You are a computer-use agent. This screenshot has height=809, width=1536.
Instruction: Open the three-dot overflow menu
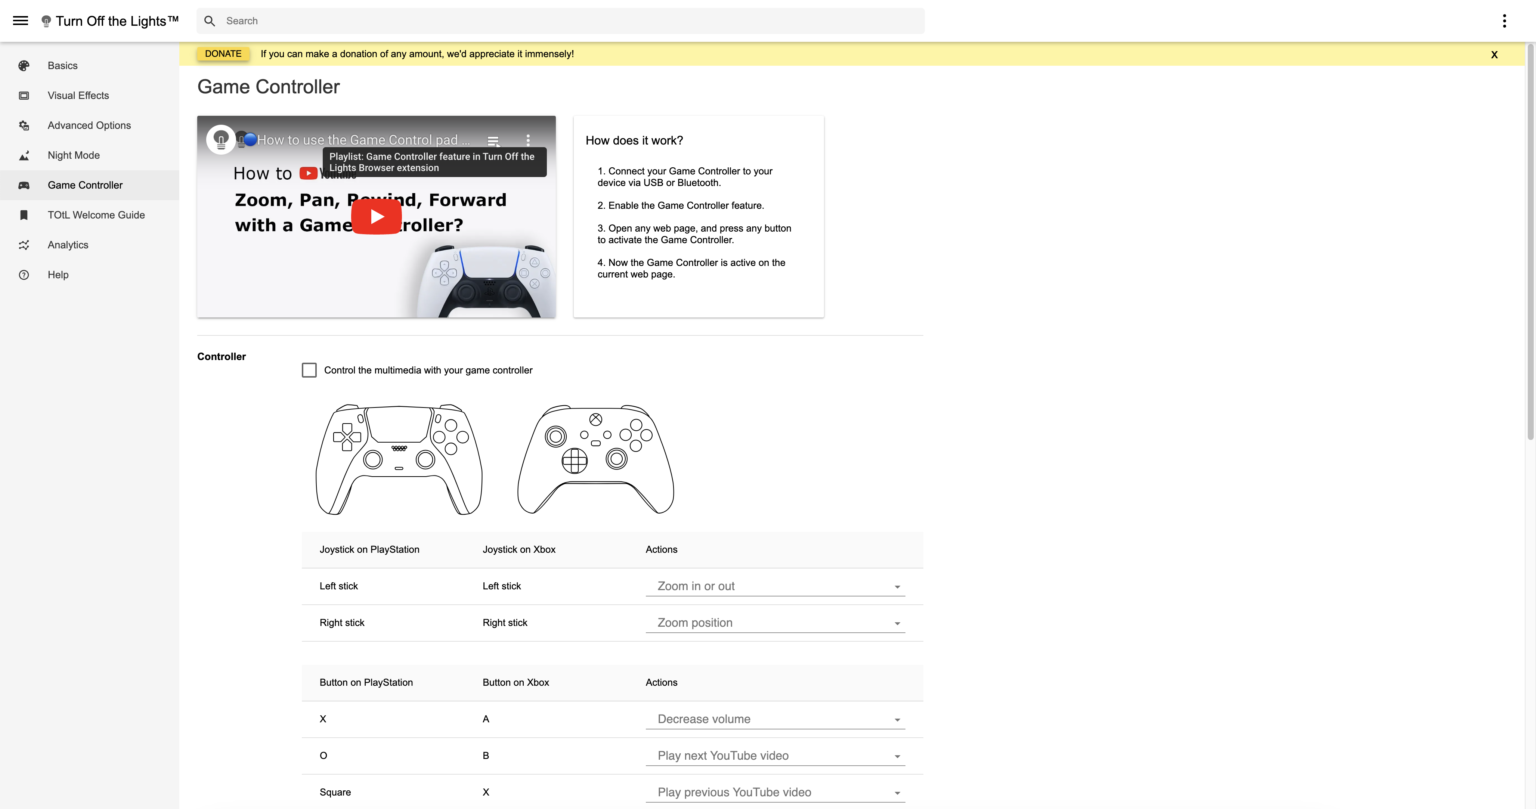(1504, 20)
